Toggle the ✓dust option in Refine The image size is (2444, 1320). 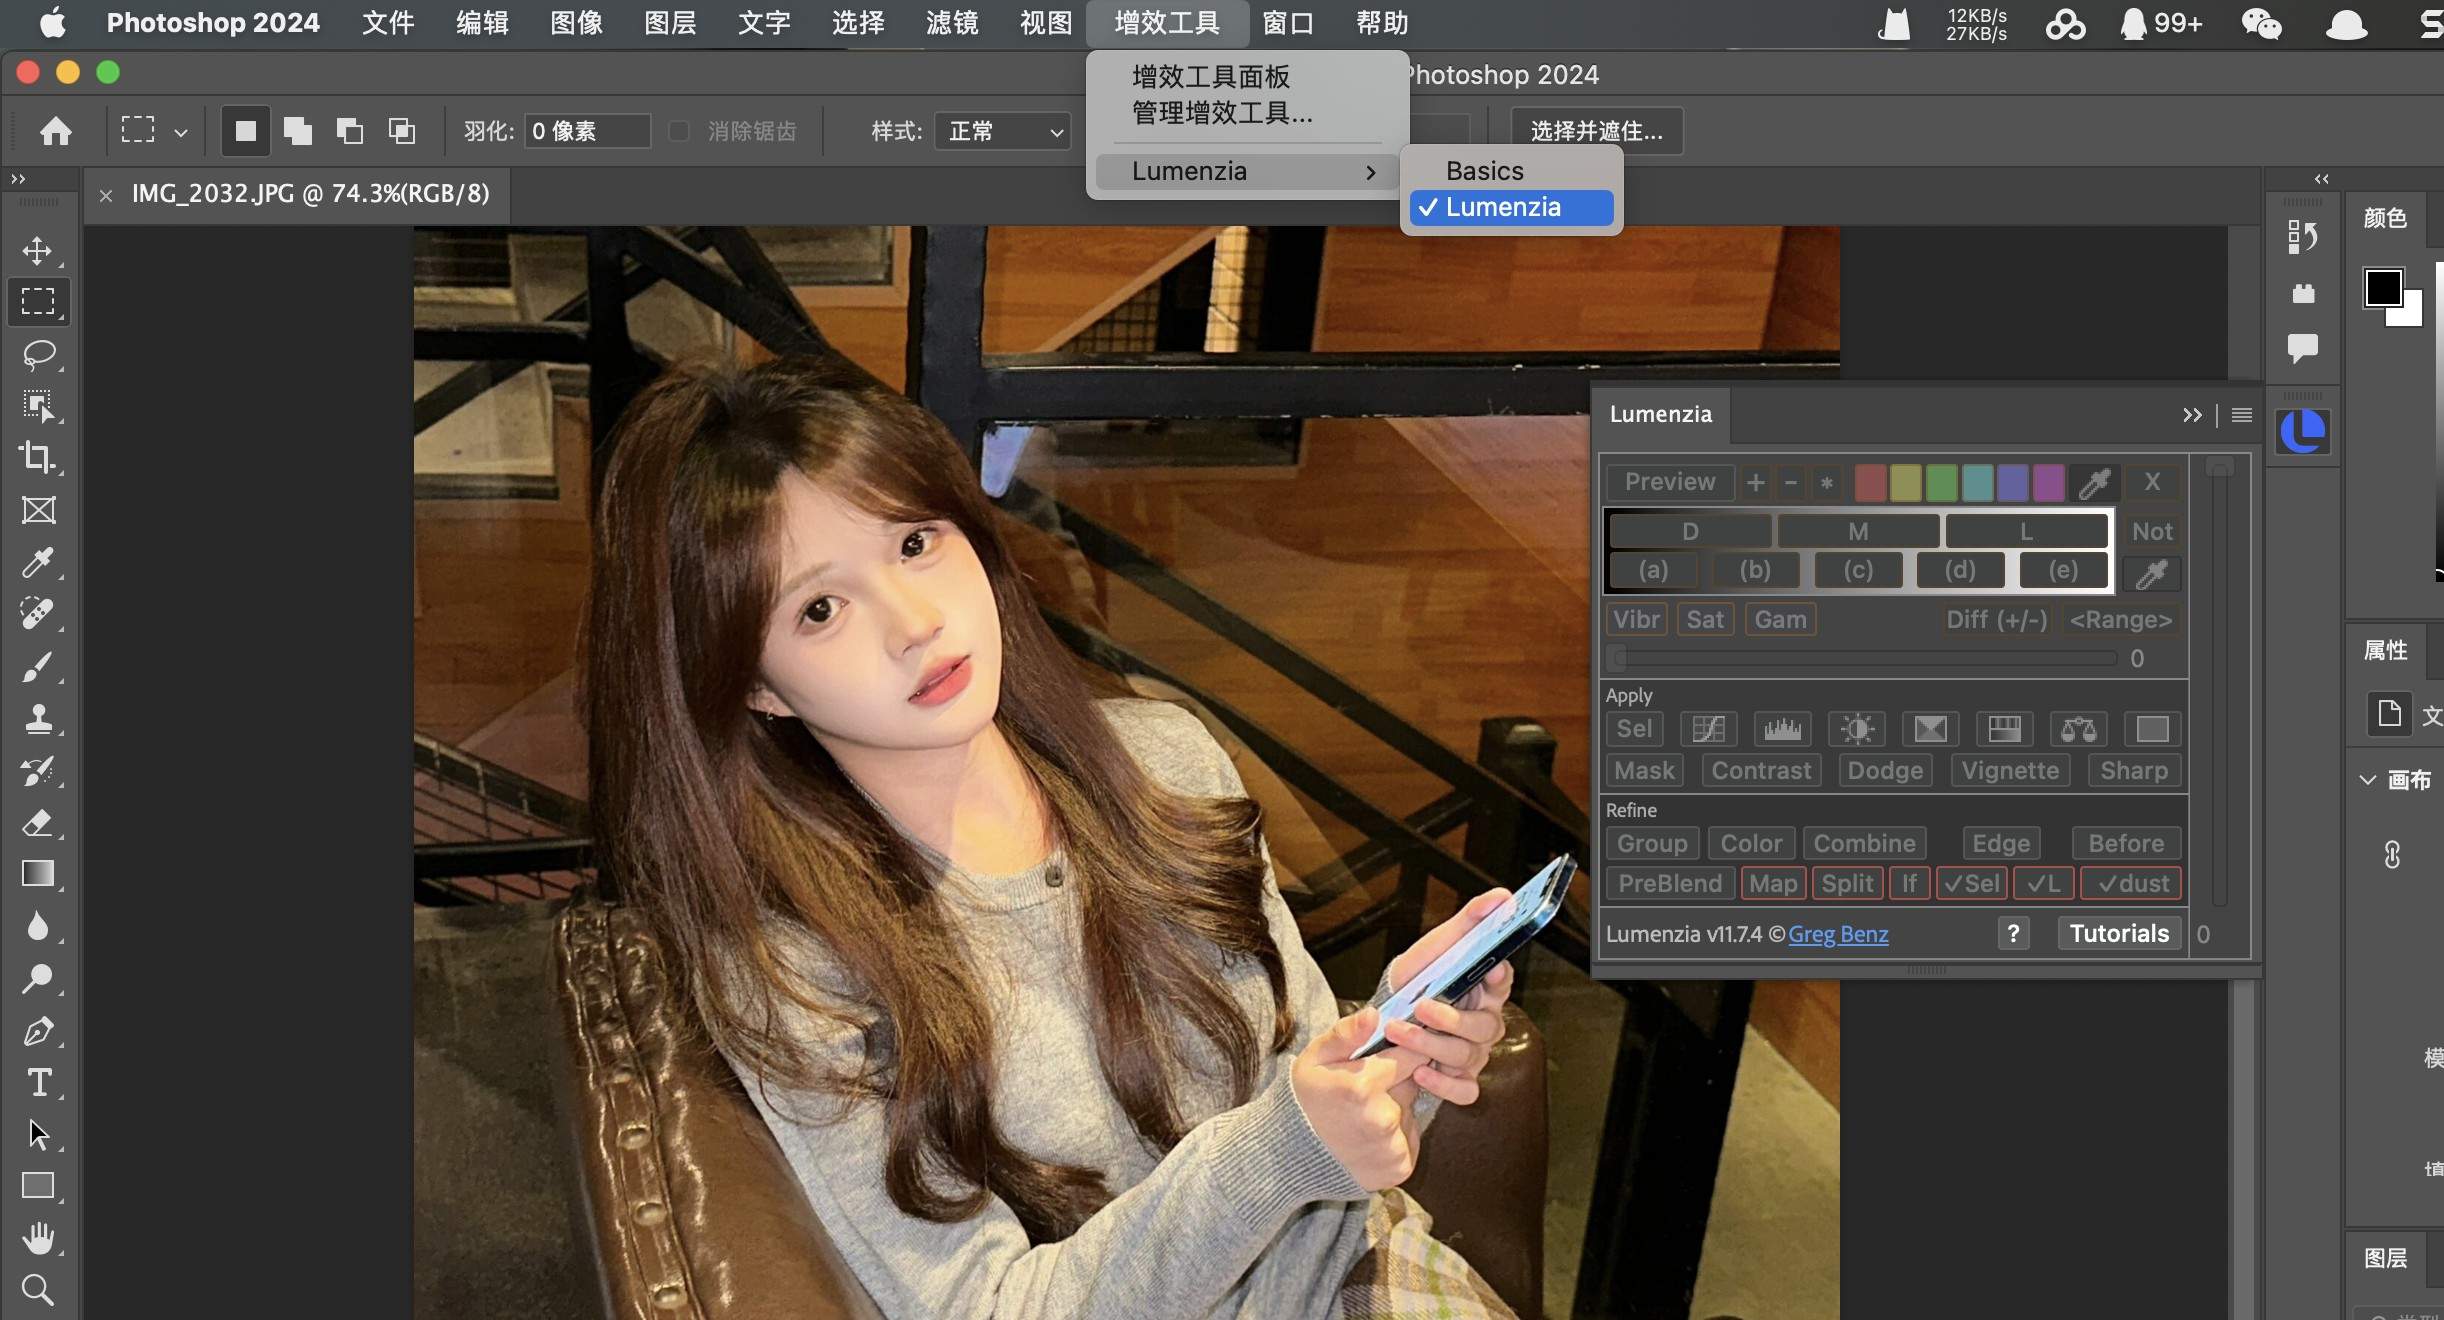[2130, 884]
